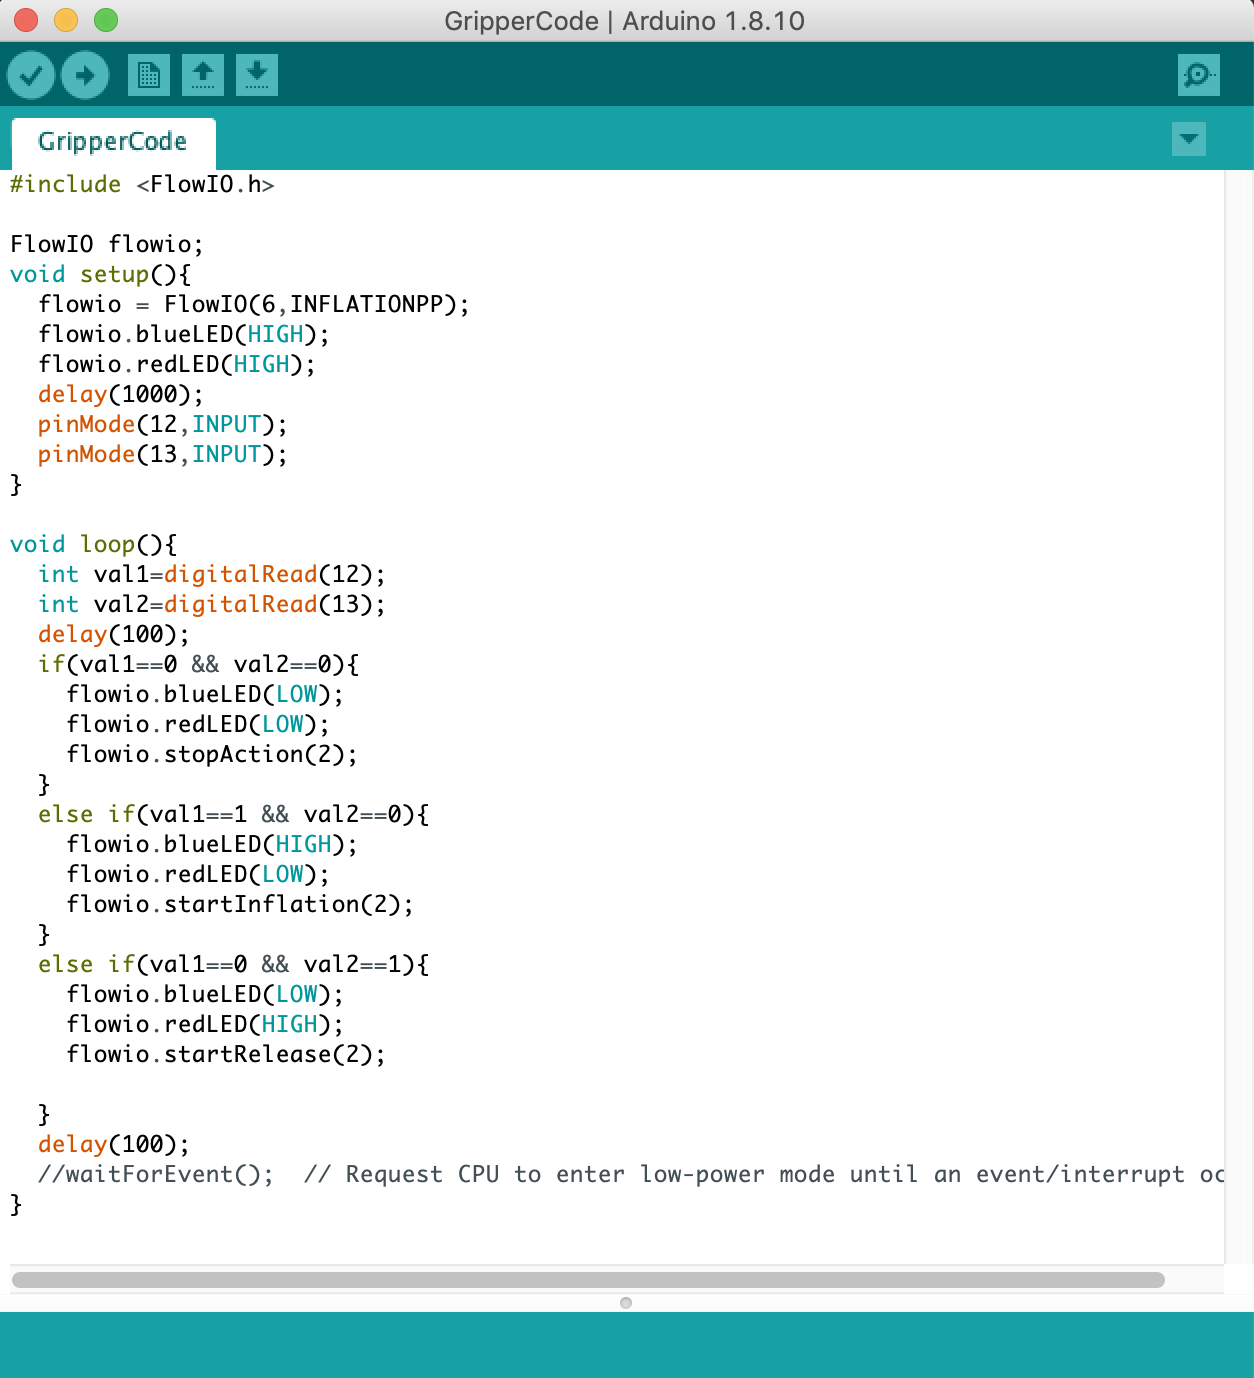This screenshot has height=1378, width=1254.
Task: Minimize the window with the yellow button
Action: (66, 20)
